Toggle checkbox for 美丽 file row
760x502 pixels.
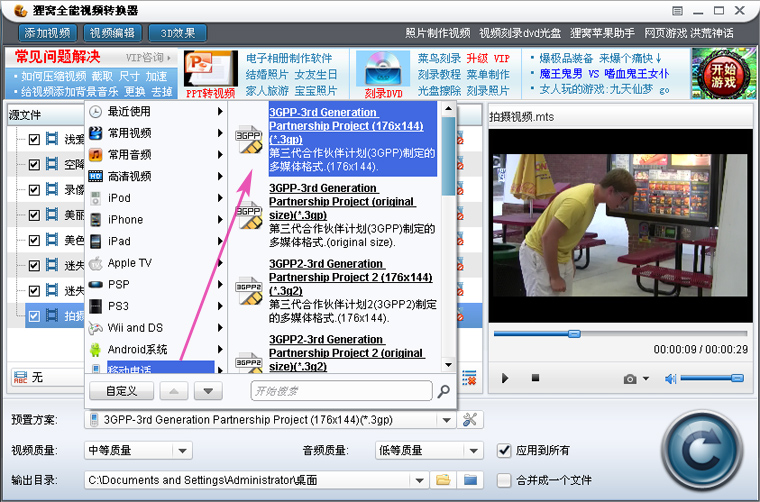tap(34, 215)
